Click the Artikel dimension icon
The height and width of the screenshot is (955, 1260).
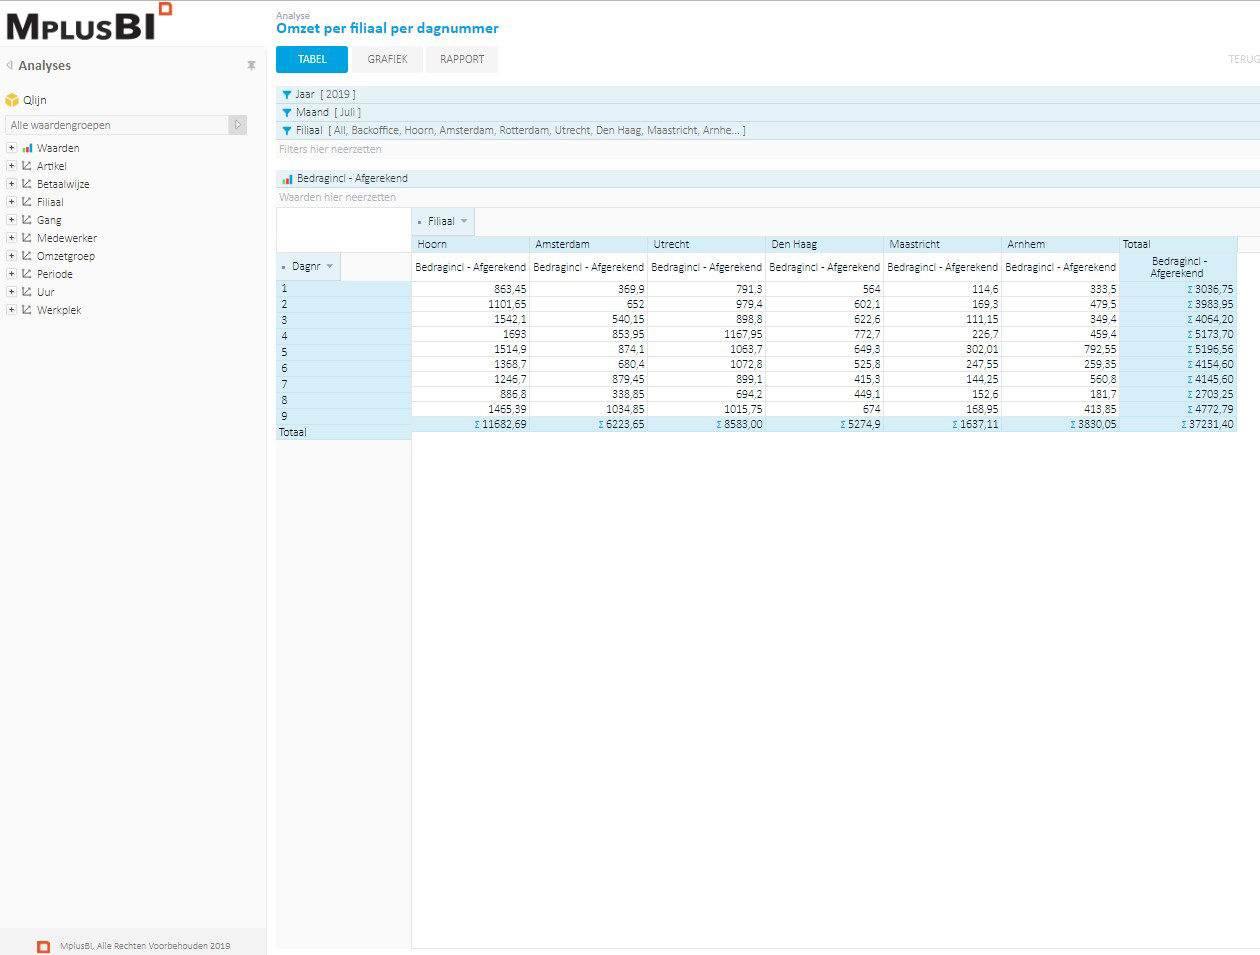(27, 166)
